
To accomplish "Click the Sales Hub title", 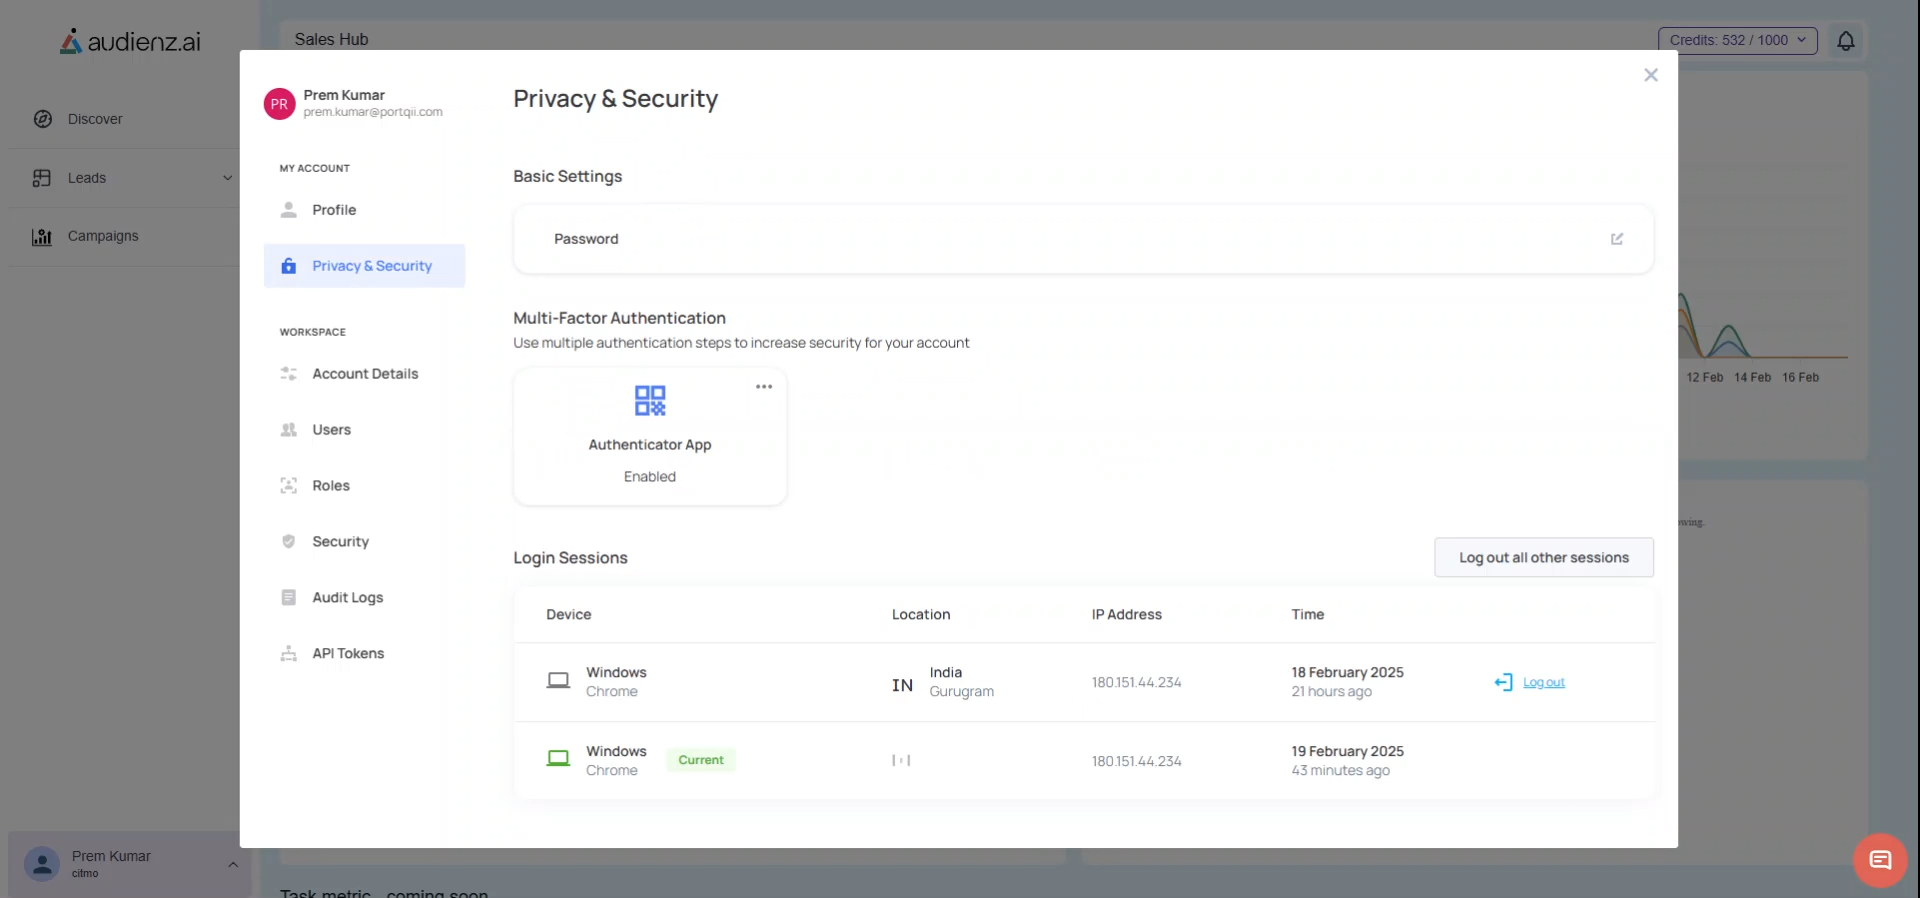I will coord(331,39).
